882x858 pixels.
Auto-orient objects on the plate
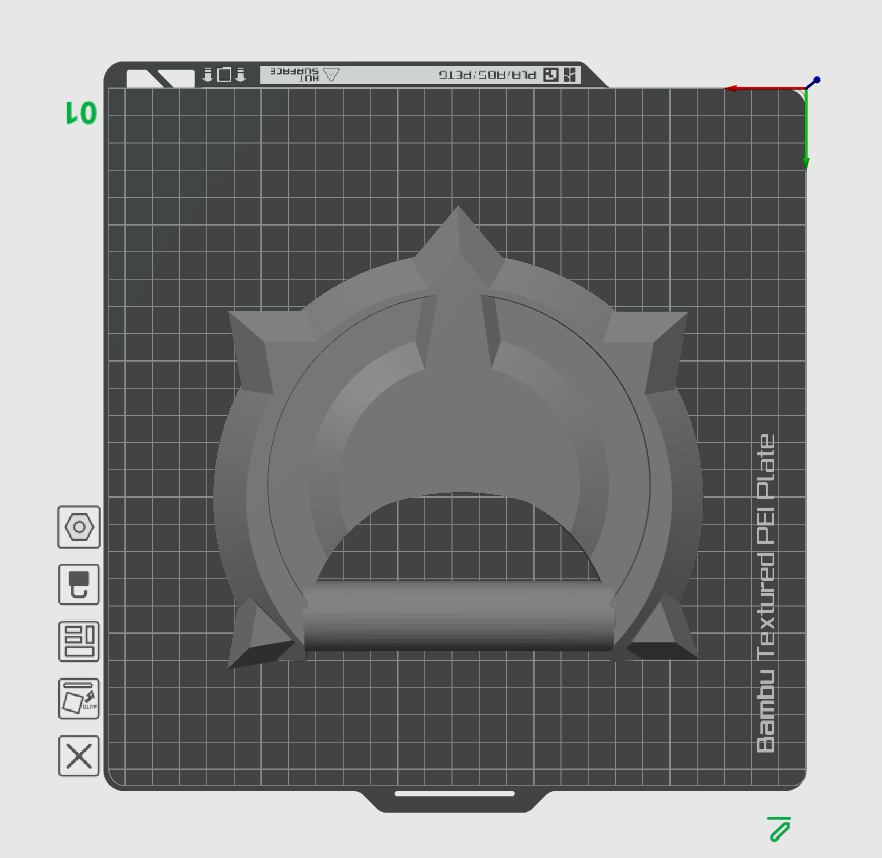click(79, 699)
